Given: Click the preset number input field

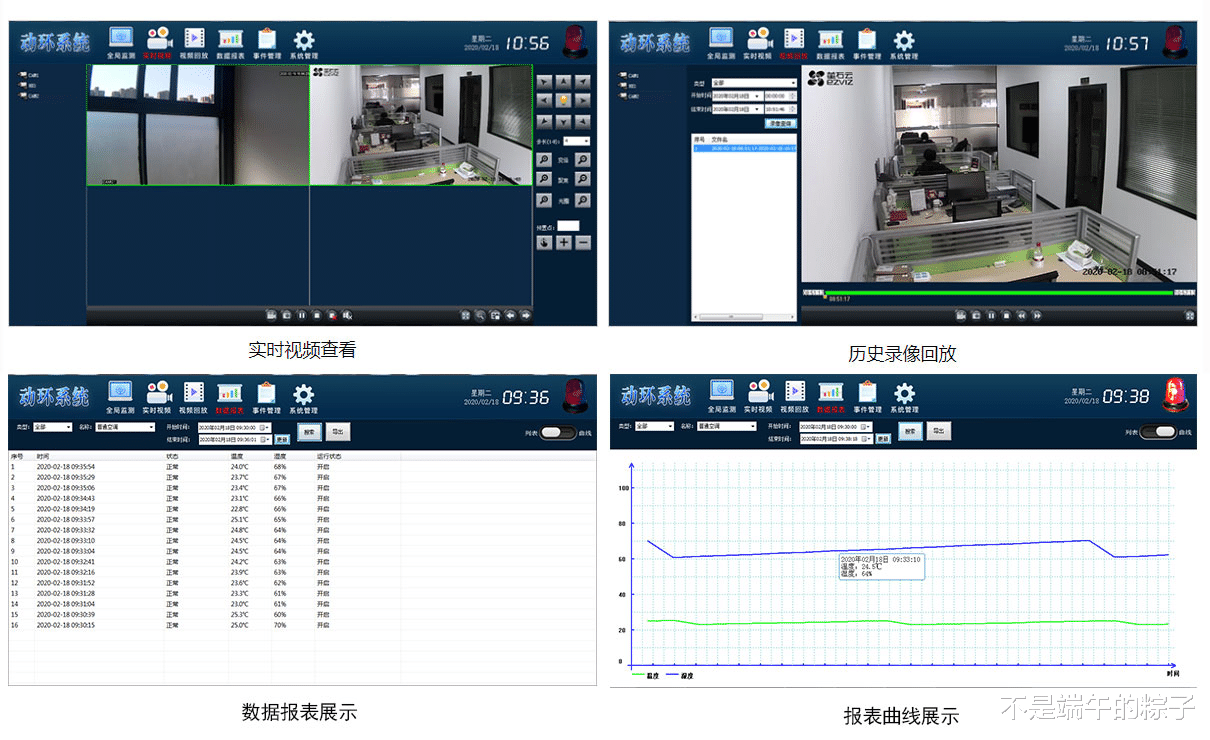Looking at the screenshot, I should point(568,225).
